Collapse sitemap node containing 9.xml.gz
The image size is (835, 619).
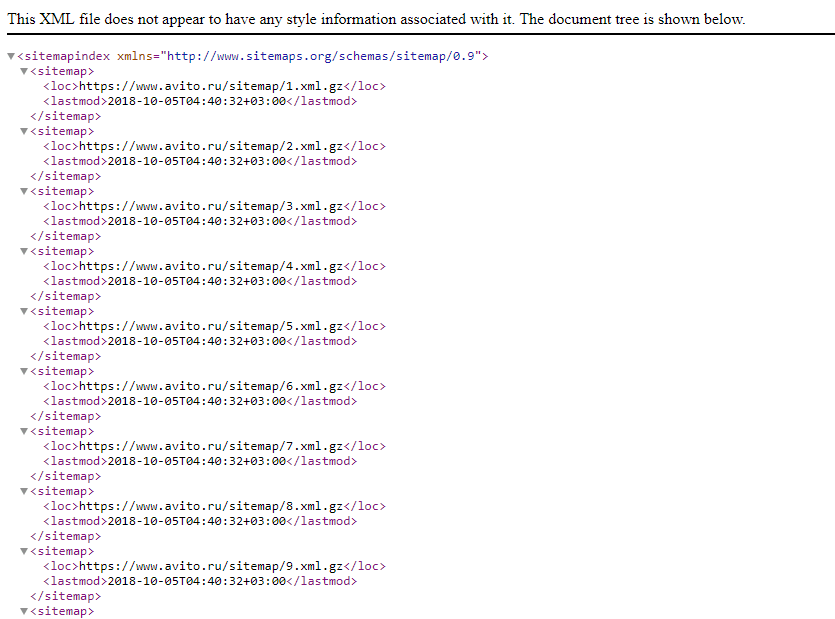point(24,551)
